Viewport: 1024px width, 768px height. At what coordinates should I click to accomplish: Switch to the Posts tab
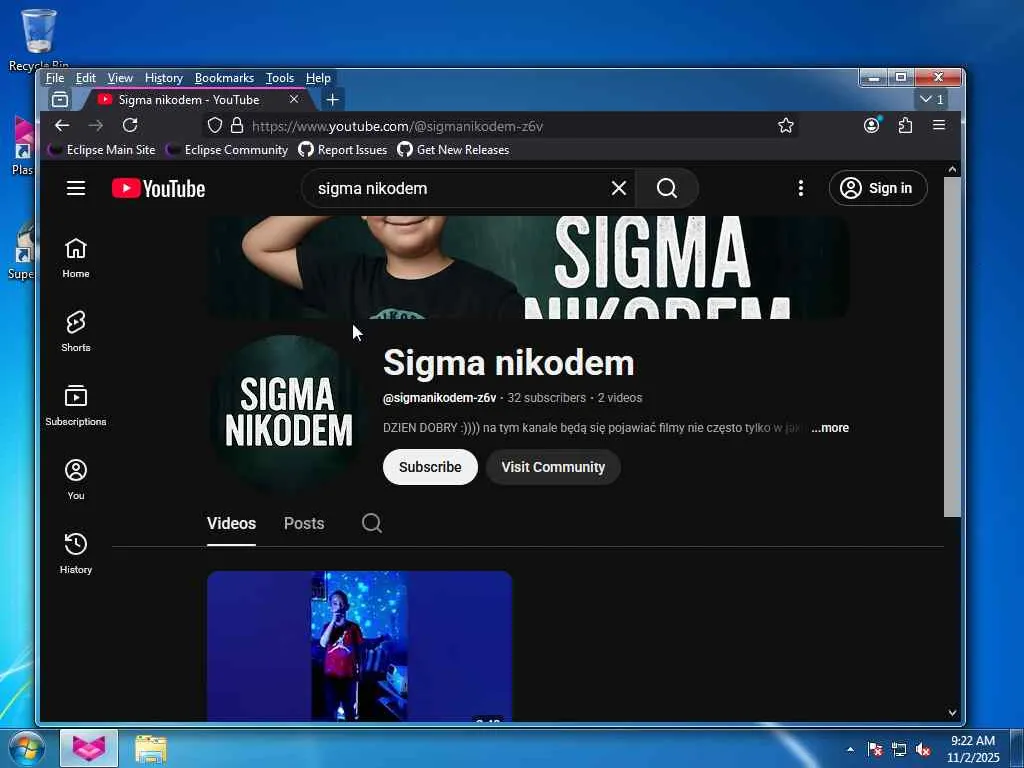[x=304, y=523]
